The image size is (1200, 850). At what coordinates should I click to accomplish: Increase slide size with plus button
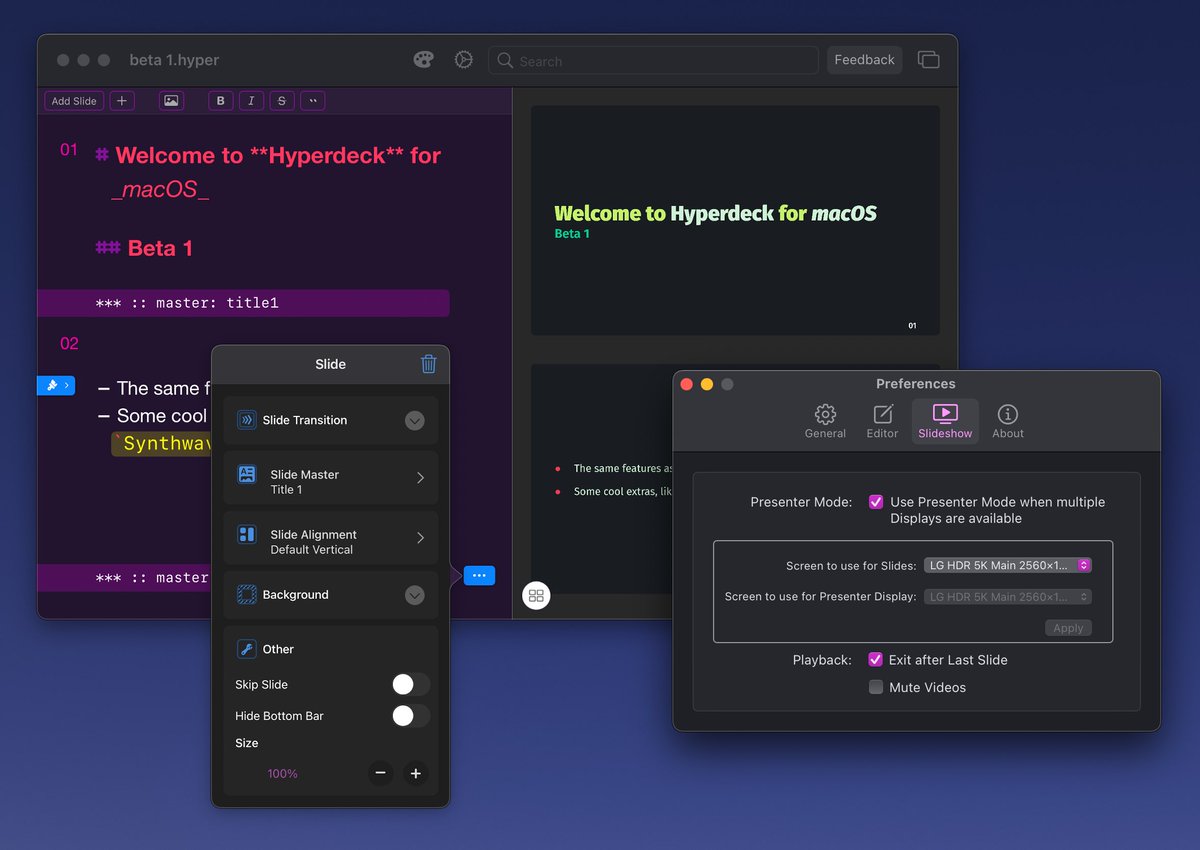click(416, 773)
